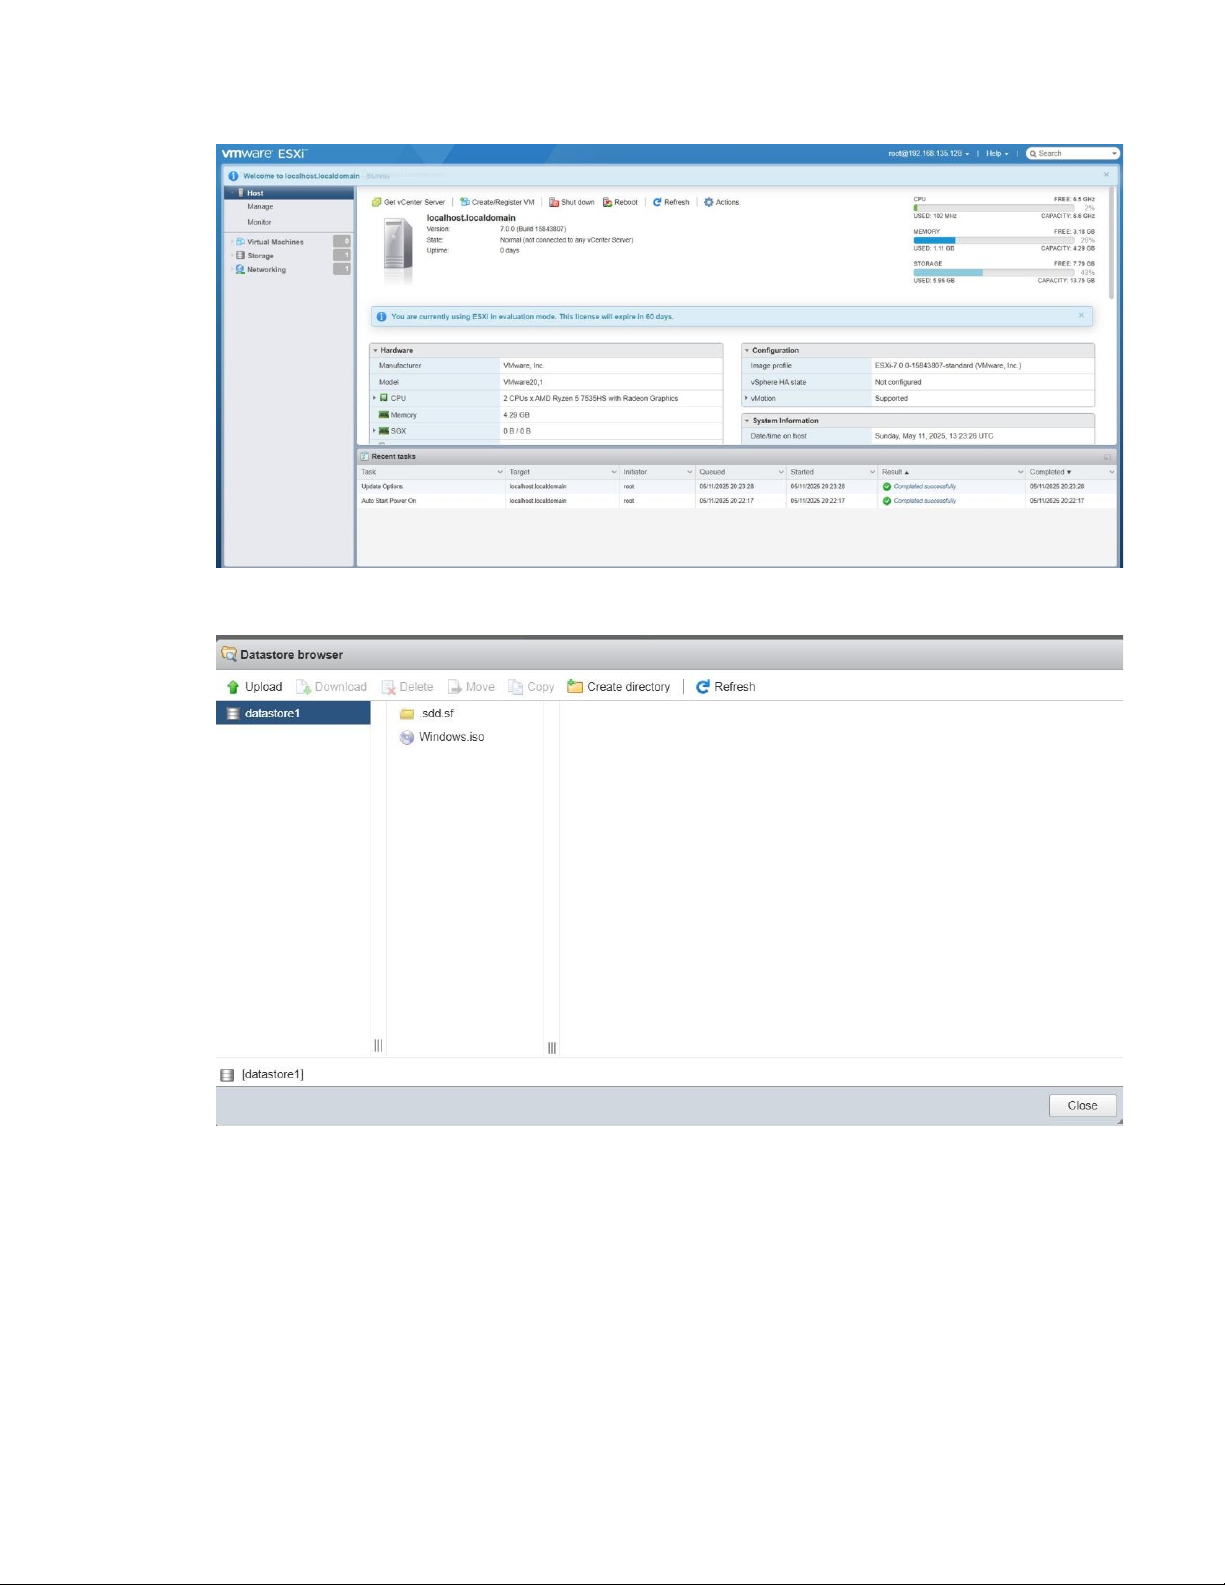1225x1585 pixels.
Task: Click the Memory usage bar
Action: [994, 240]
